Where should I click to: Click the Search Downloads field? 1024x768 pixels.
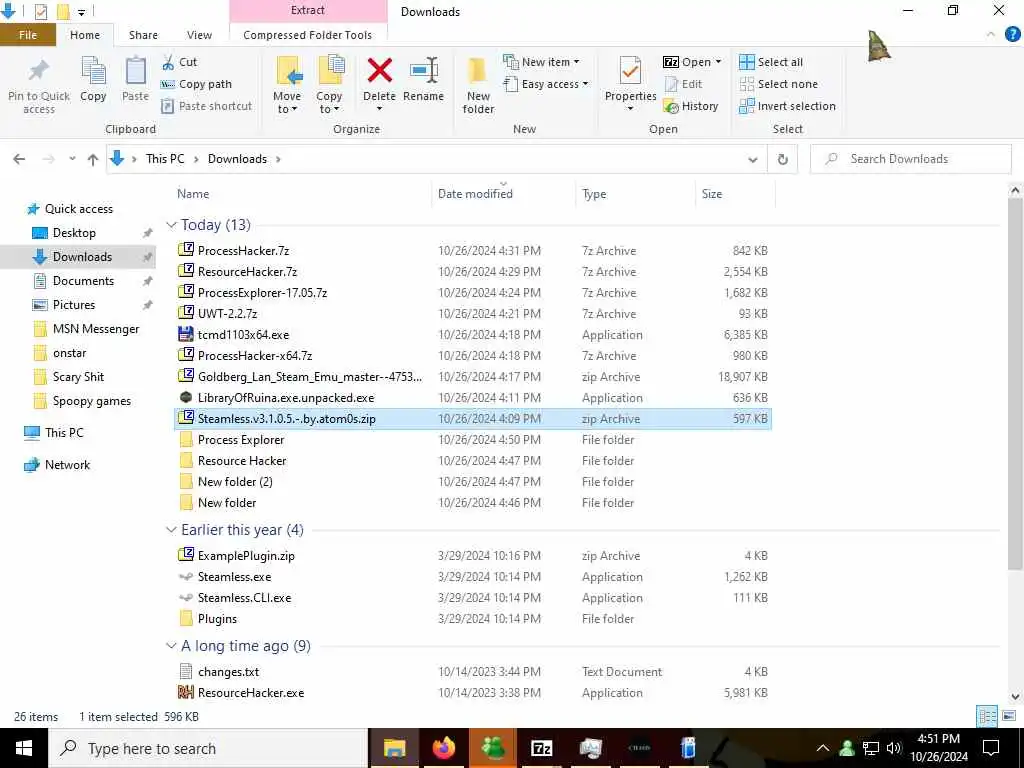[911, 159]
